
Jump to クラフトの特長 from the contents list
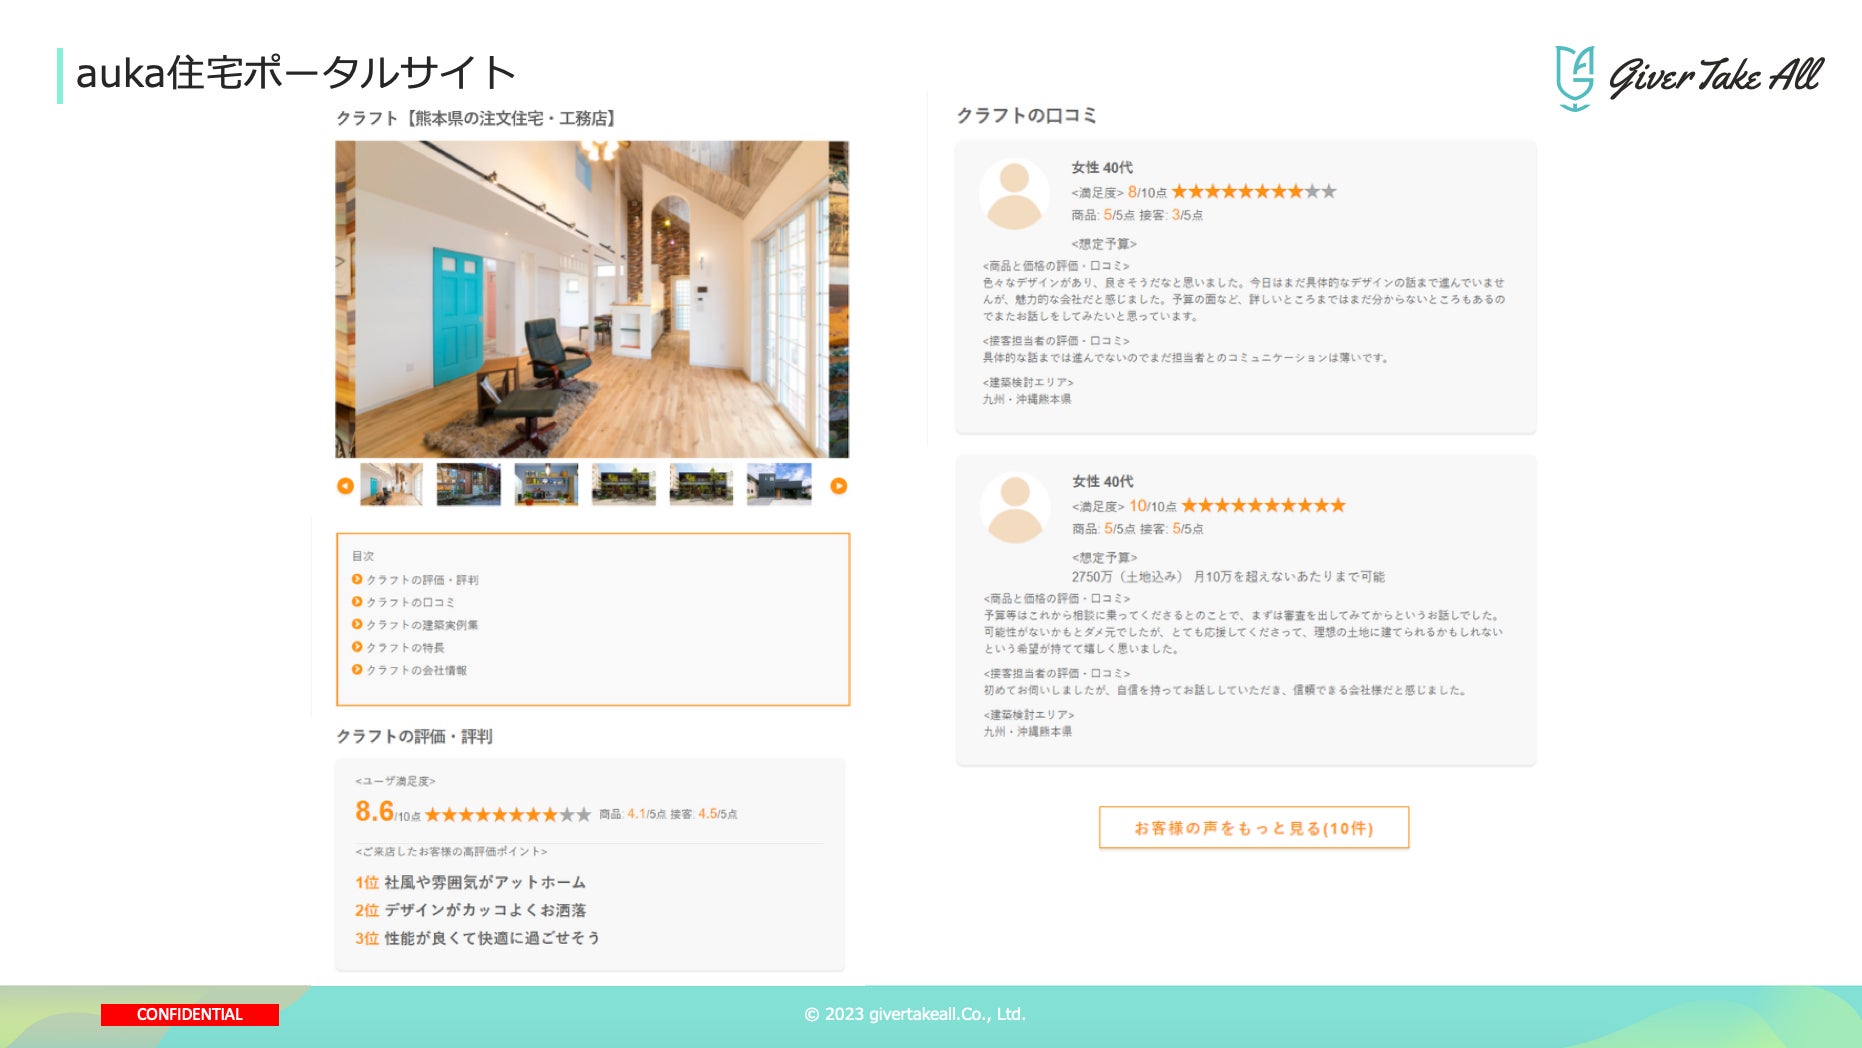[405, 647]
